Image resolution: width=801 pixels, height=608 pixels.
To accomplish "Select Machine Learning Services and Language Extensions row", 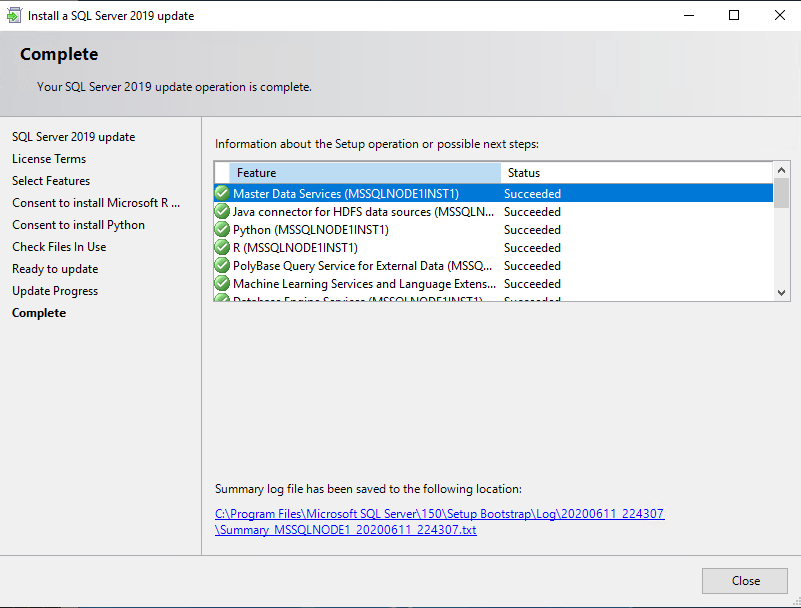I will [x=493, y=284].
